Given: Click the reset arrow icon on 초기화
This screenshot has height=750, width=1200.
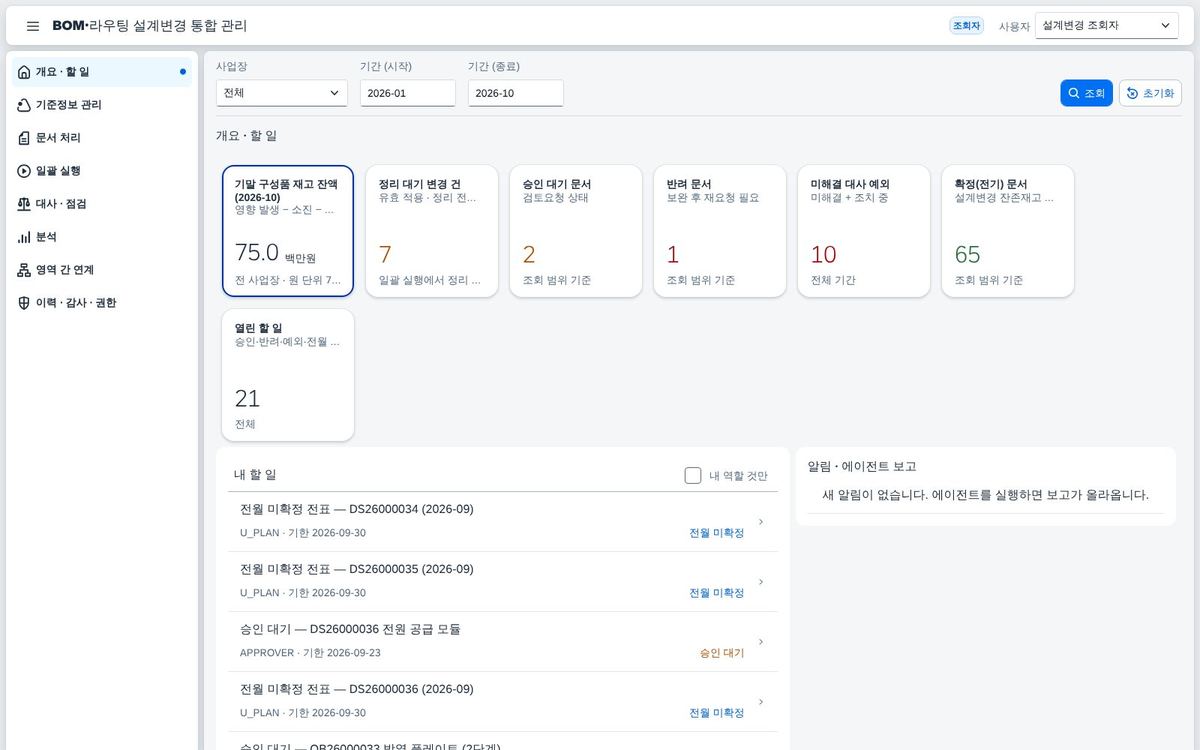Looking at the screenshot, I should (1132, 93).
